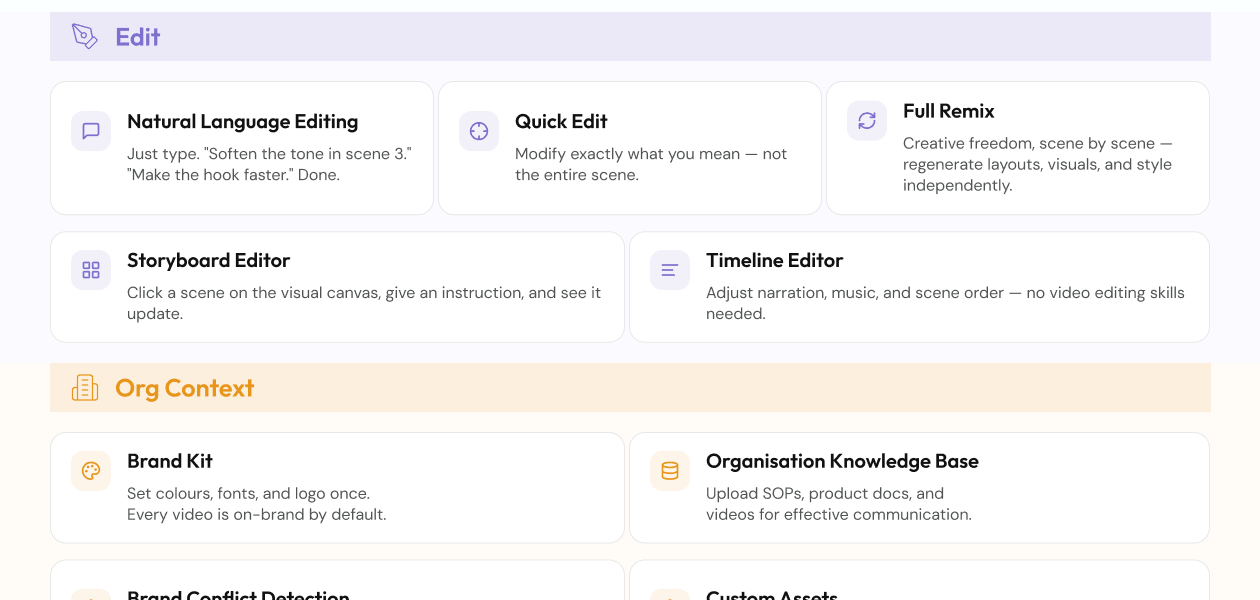This screenshot has height=600, width=1260.
Task: Click the Brand Kit palette icon
Action: [x=91, y=471]
